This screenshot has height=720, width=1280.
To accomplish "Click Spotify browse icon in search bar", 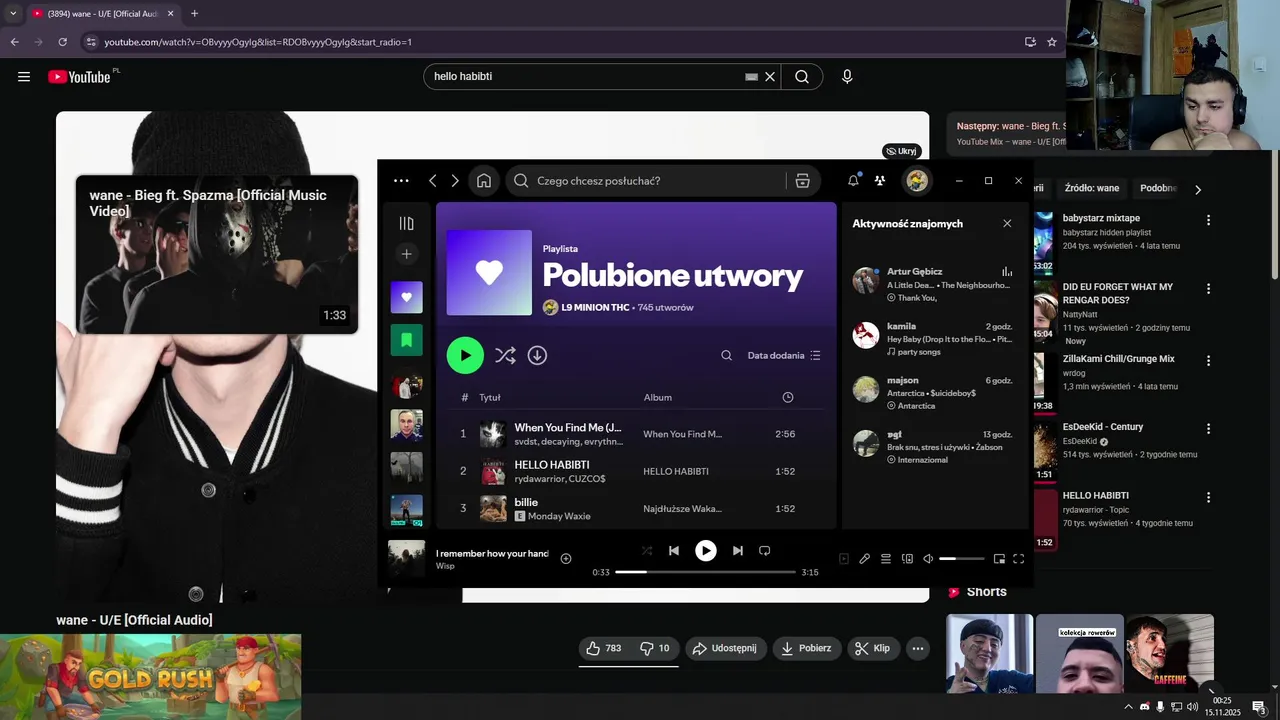I will click(x=802, y=181).
